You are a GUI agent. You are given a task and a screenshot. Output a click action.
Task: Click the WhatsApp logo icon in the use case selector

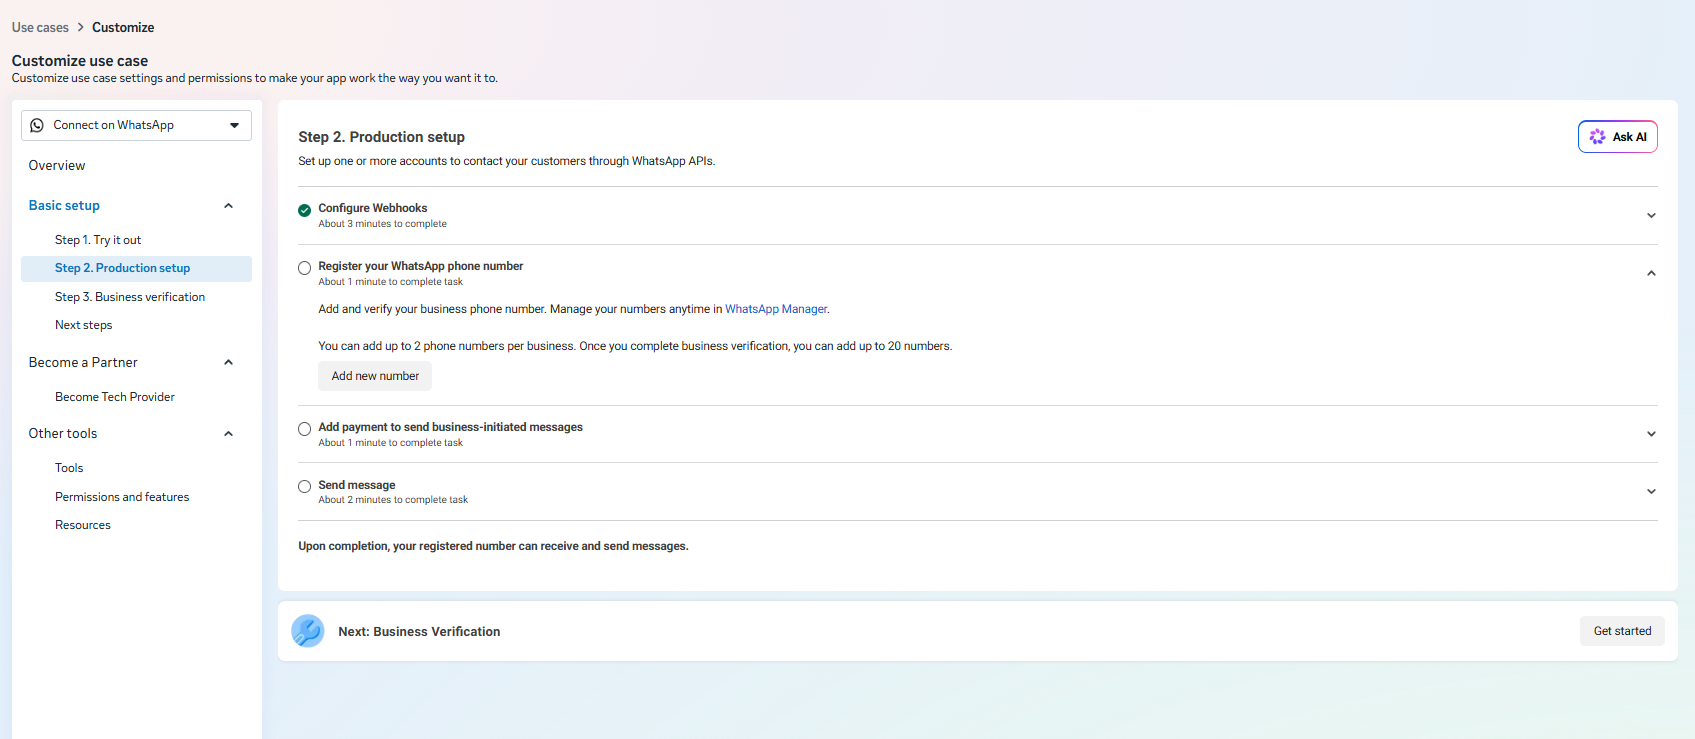click(37, 125)
